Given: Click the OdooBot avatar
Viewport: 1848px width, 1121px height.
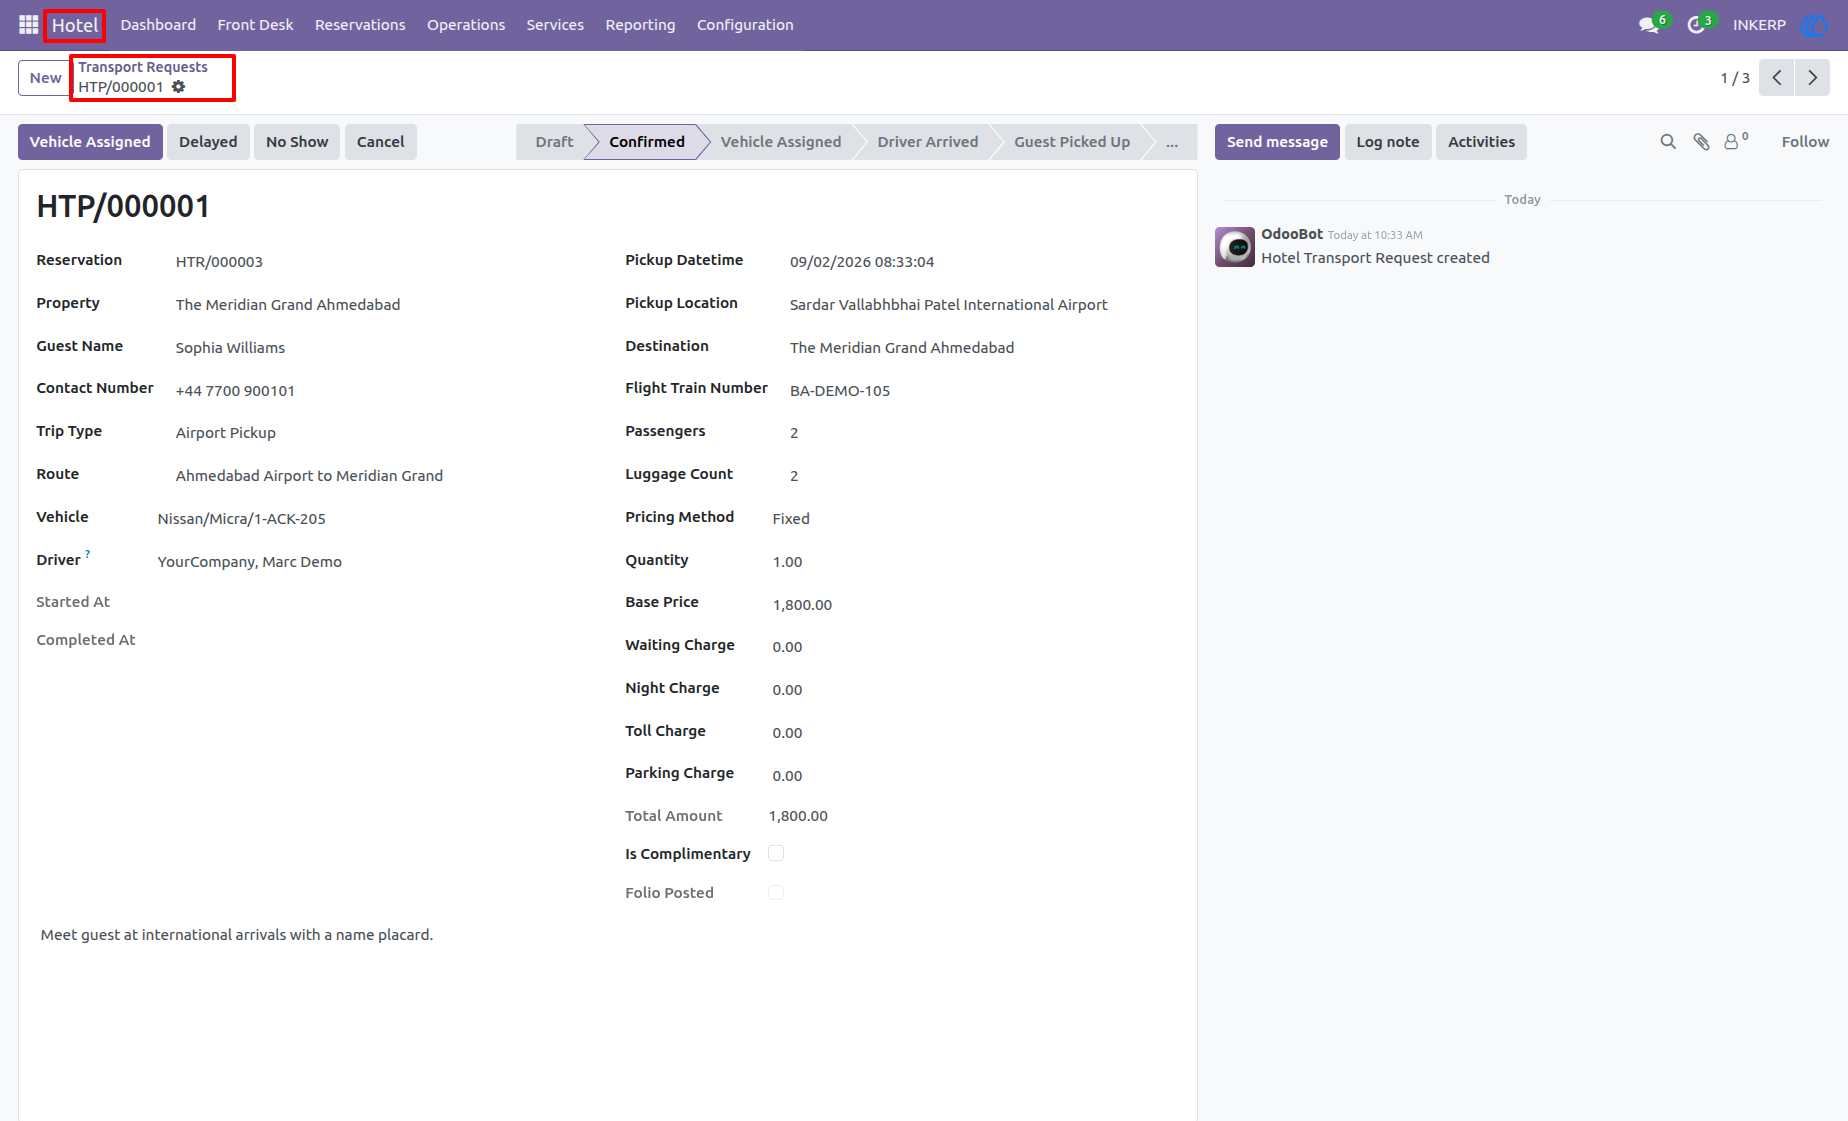Looking at the screenshot, I should click(1235, 247).
